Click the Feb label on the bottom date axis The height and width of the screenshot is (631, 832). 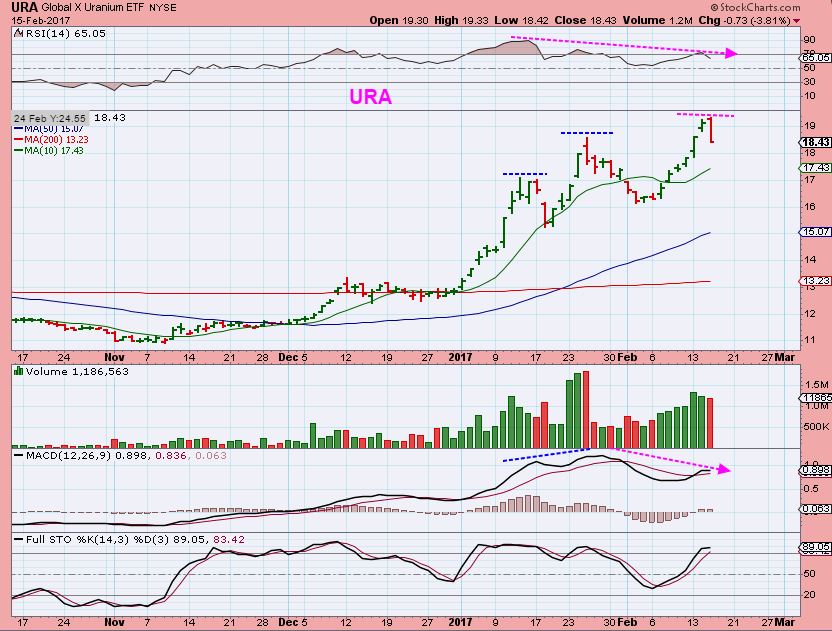(627, 622)
